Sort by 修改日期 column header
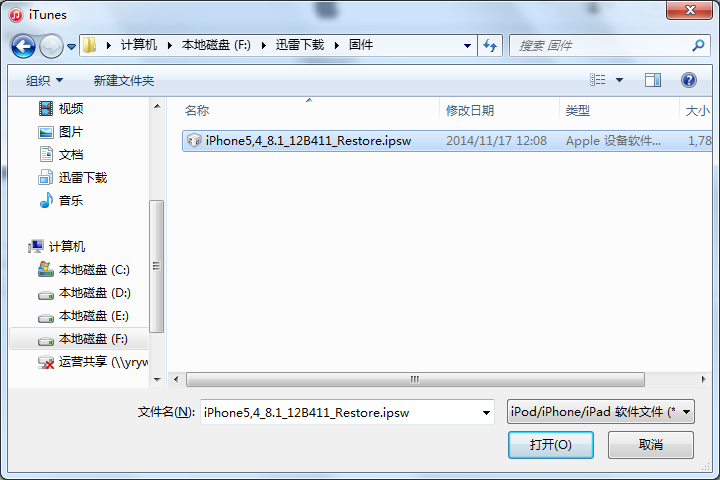 point(470,111)
